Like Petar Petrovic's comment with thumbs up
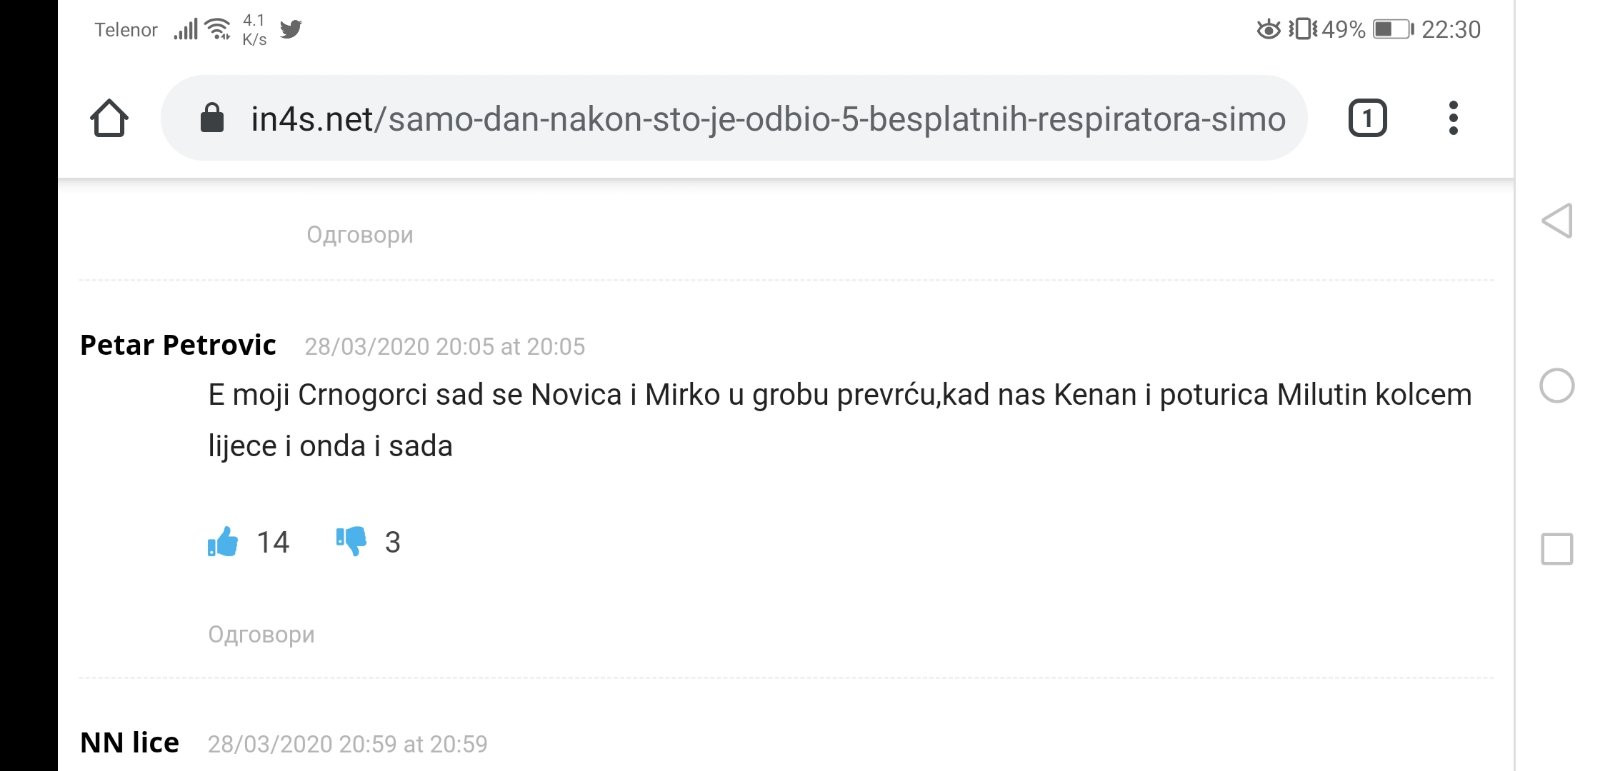 tap(223, 542)
